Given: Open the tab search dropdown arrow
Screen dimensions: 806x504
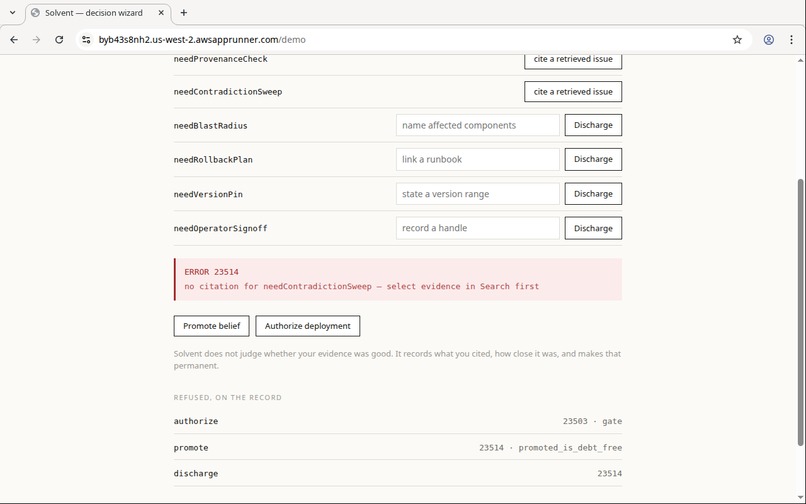Looking at the screenshot, I should (x=13, y=13).
